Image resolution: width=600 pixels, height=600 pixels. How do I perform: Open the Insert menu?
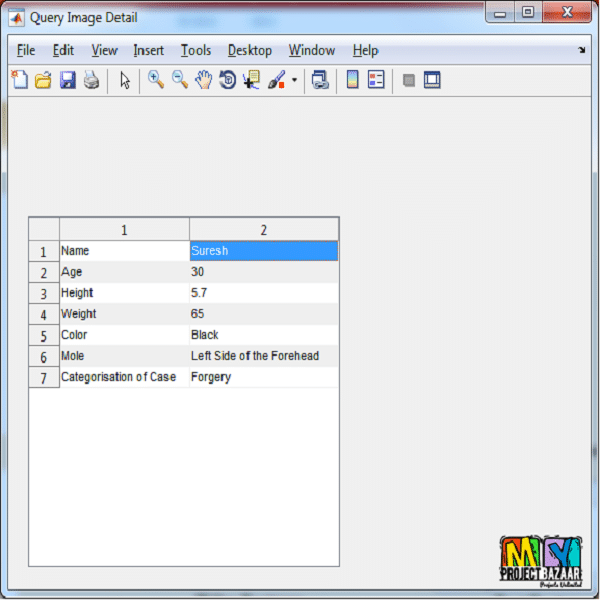pos(149,50)
